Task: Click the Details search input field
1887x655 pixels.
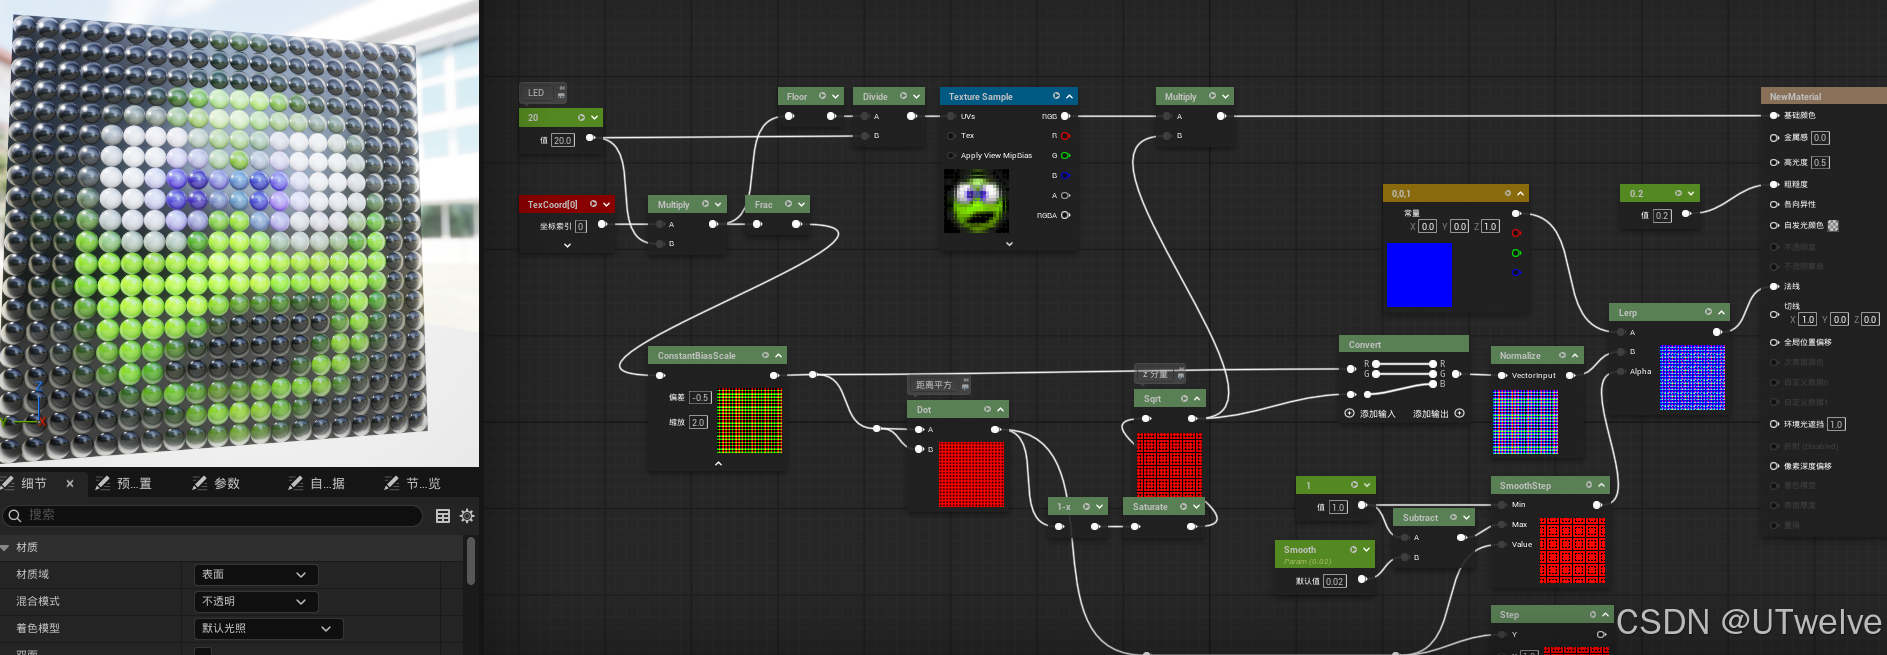Action: tap(212, 515)
